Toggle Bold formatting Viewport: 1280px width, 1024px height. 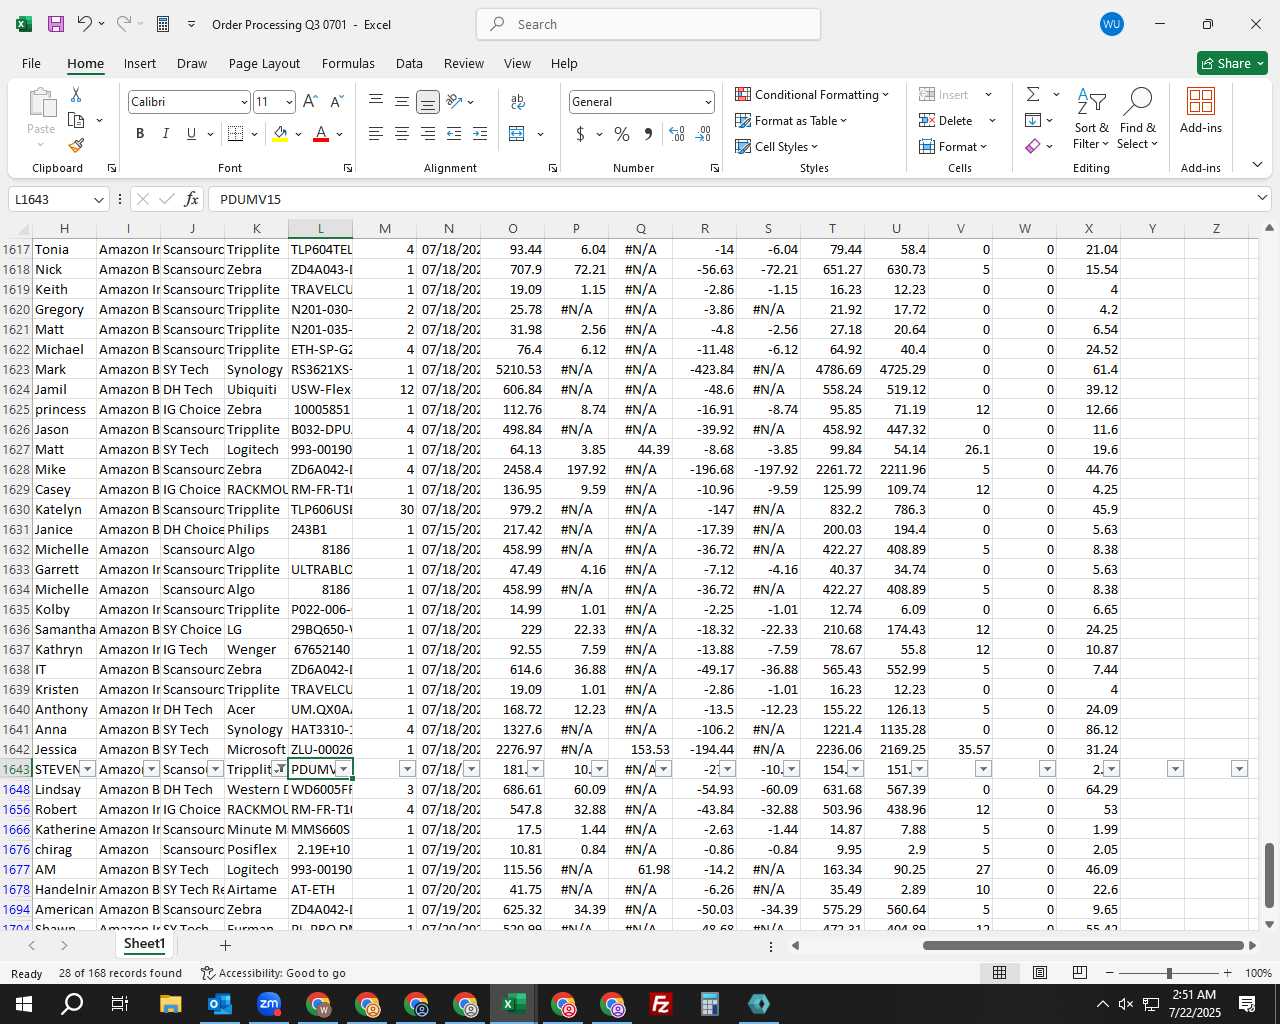[140, 134]
